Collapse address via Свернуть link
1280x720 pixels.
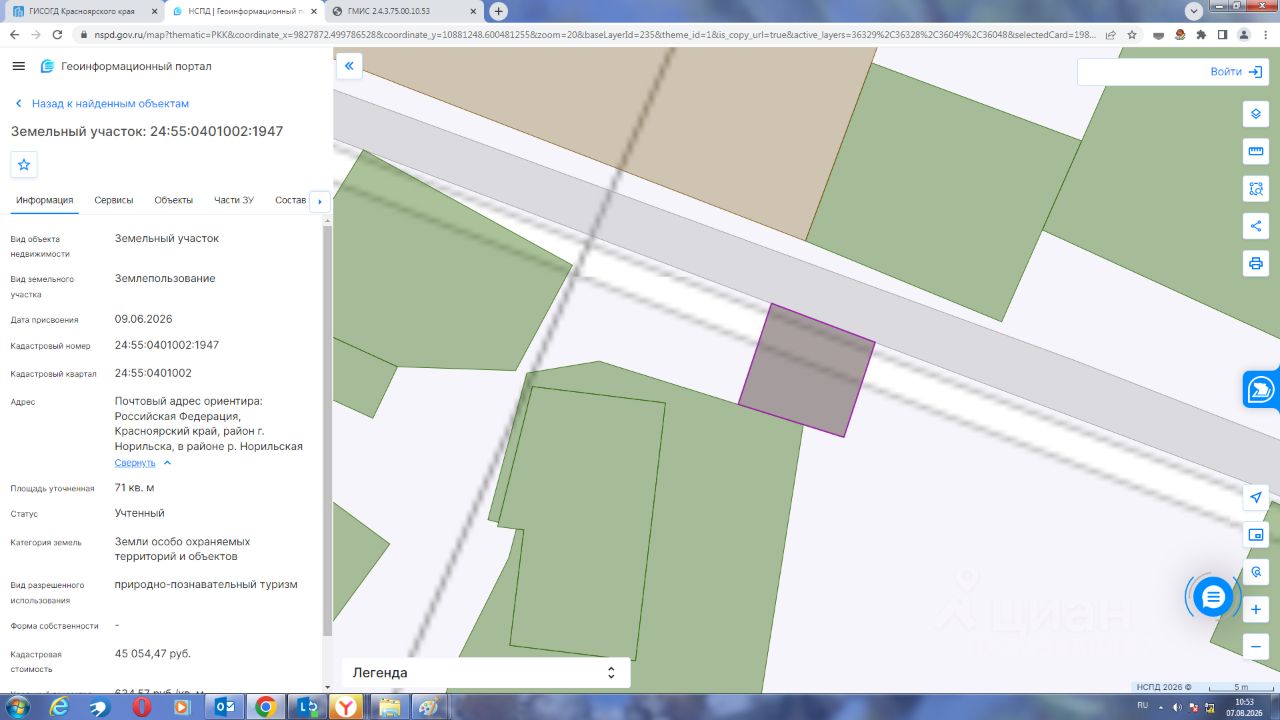coord(135,463)
